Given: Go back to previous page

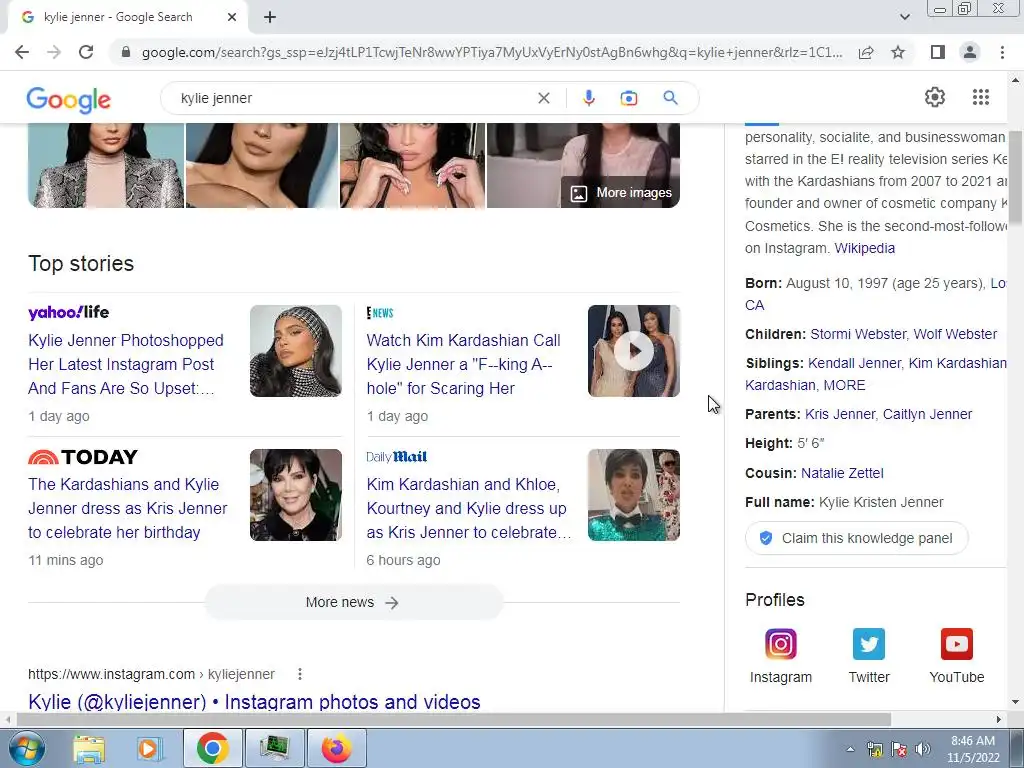Looking at the screenshot, I should point(22,52).
